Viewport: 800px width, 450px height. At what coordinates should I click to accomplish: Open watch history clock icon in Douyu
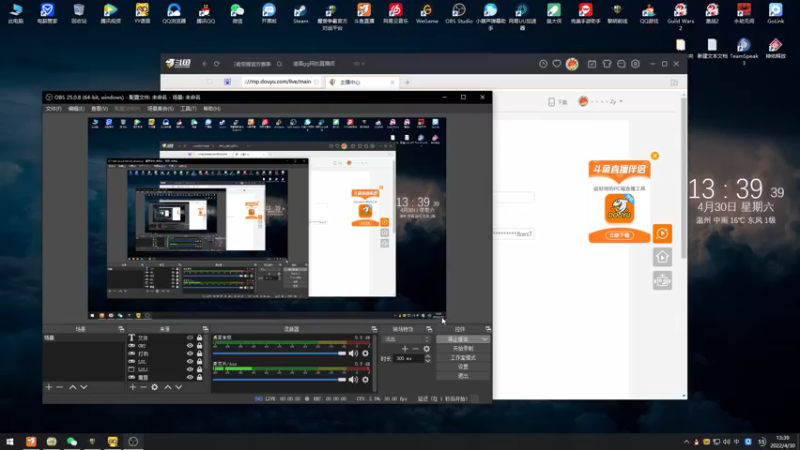pyautogui.click(x=543, y=64)
